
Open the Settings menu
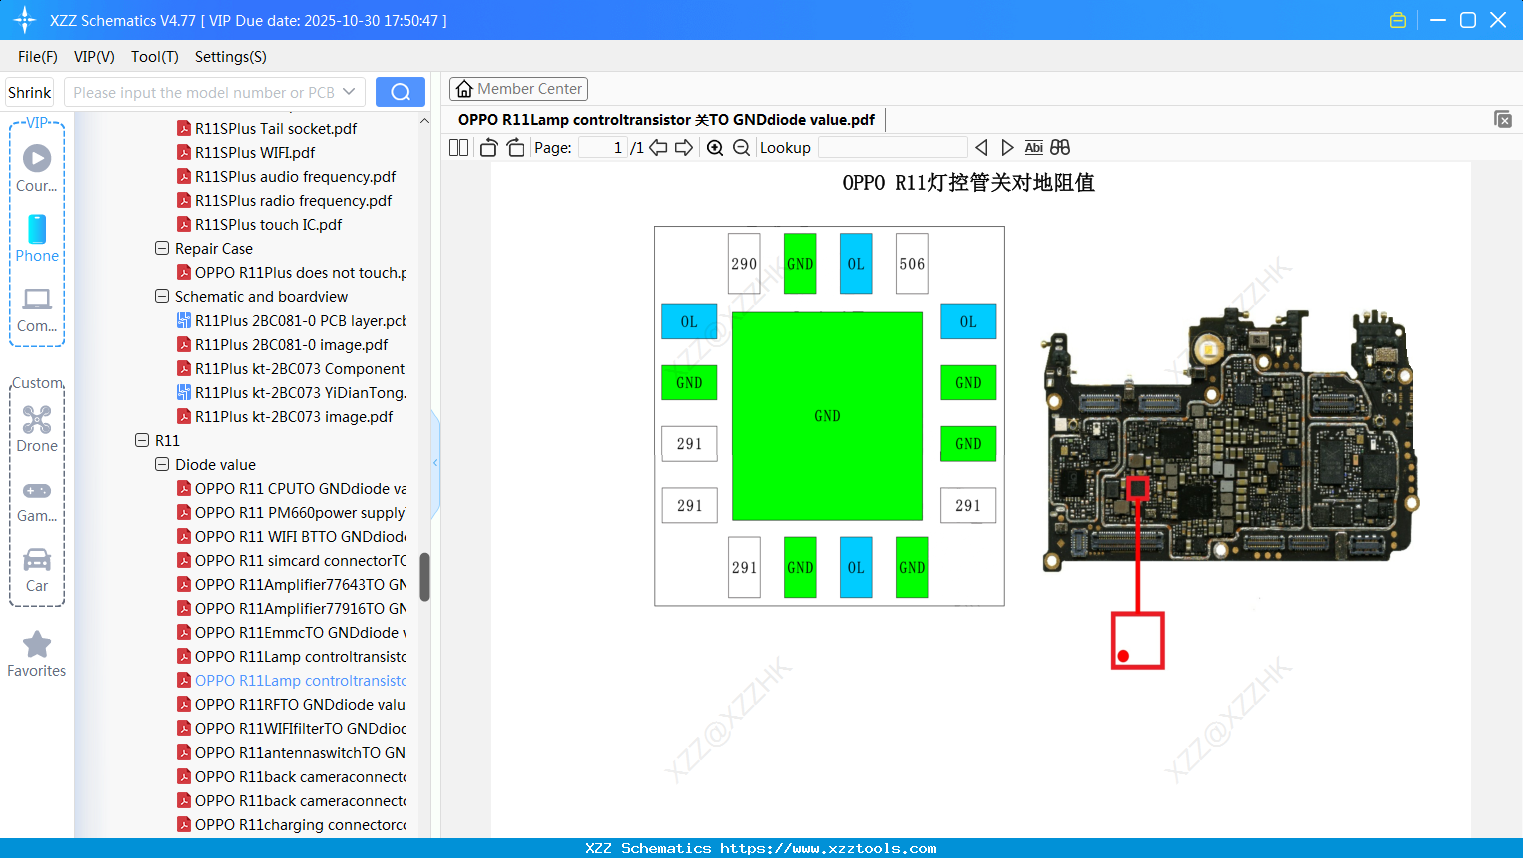pyautogui.click(x=229, y=57)
